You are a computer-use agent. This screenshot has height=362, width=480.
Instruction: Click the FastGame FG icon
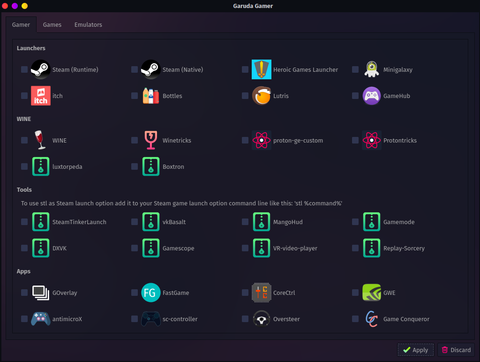click(151, 292)
